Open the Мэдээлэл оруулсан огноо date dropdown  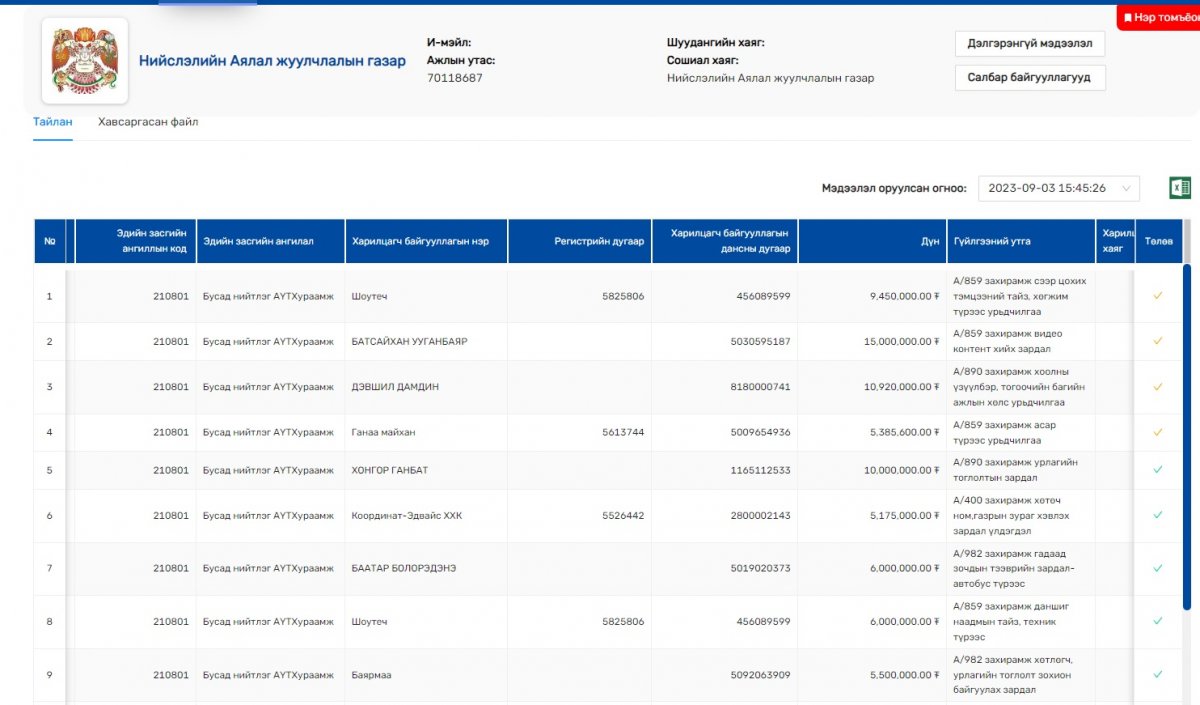click(x=1058, y=188)
